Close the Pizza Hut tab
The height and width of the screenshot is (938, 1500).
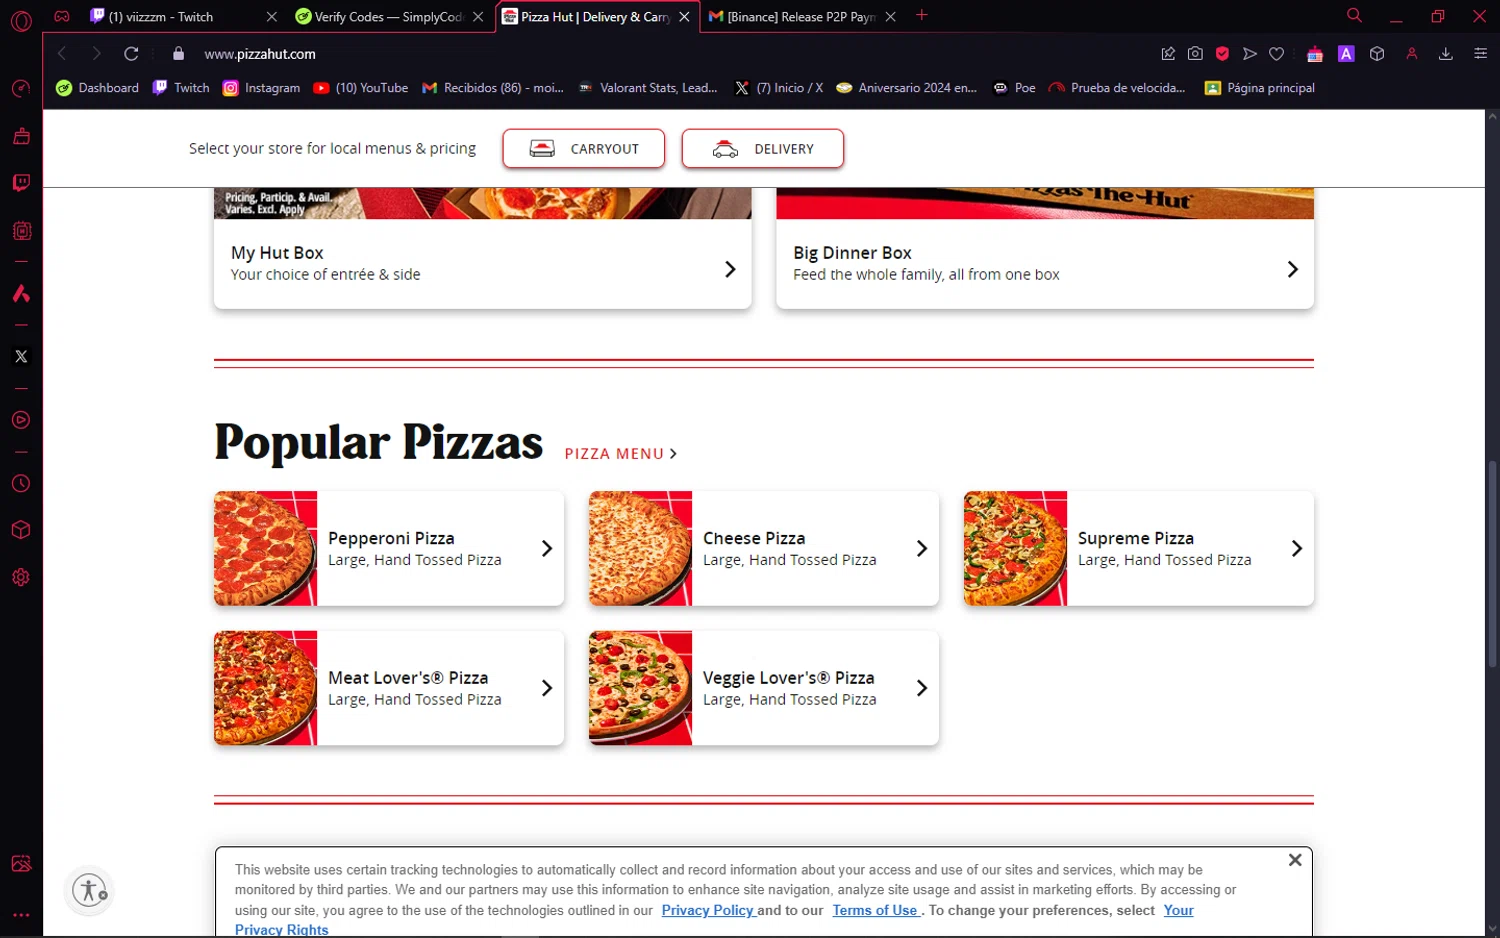click(684, 17)
